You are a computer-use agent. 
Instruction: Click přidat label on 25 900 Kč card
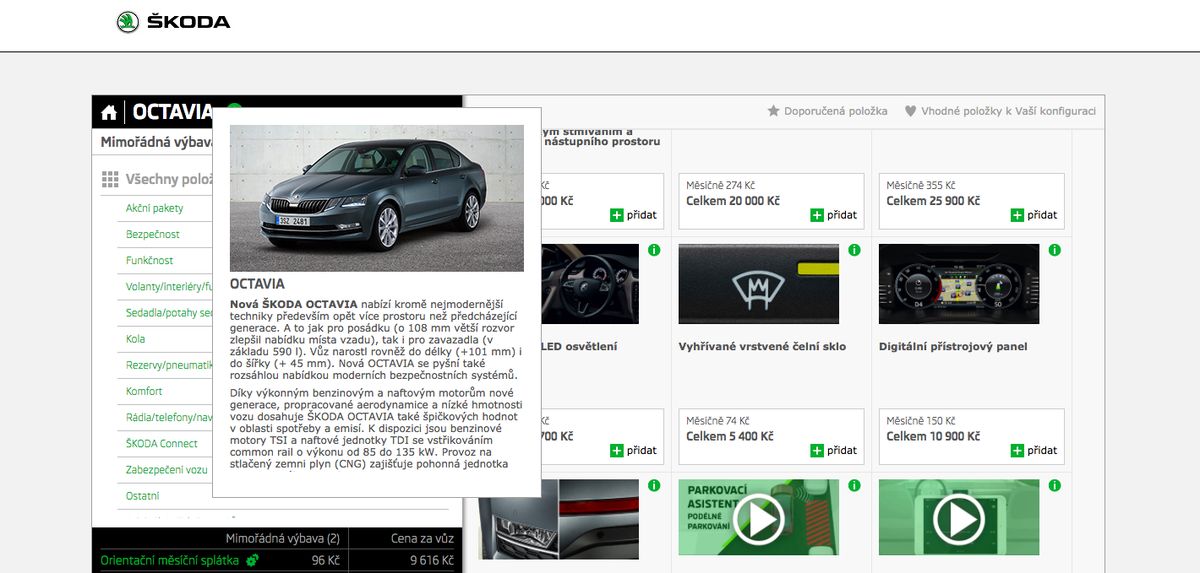1042,215
